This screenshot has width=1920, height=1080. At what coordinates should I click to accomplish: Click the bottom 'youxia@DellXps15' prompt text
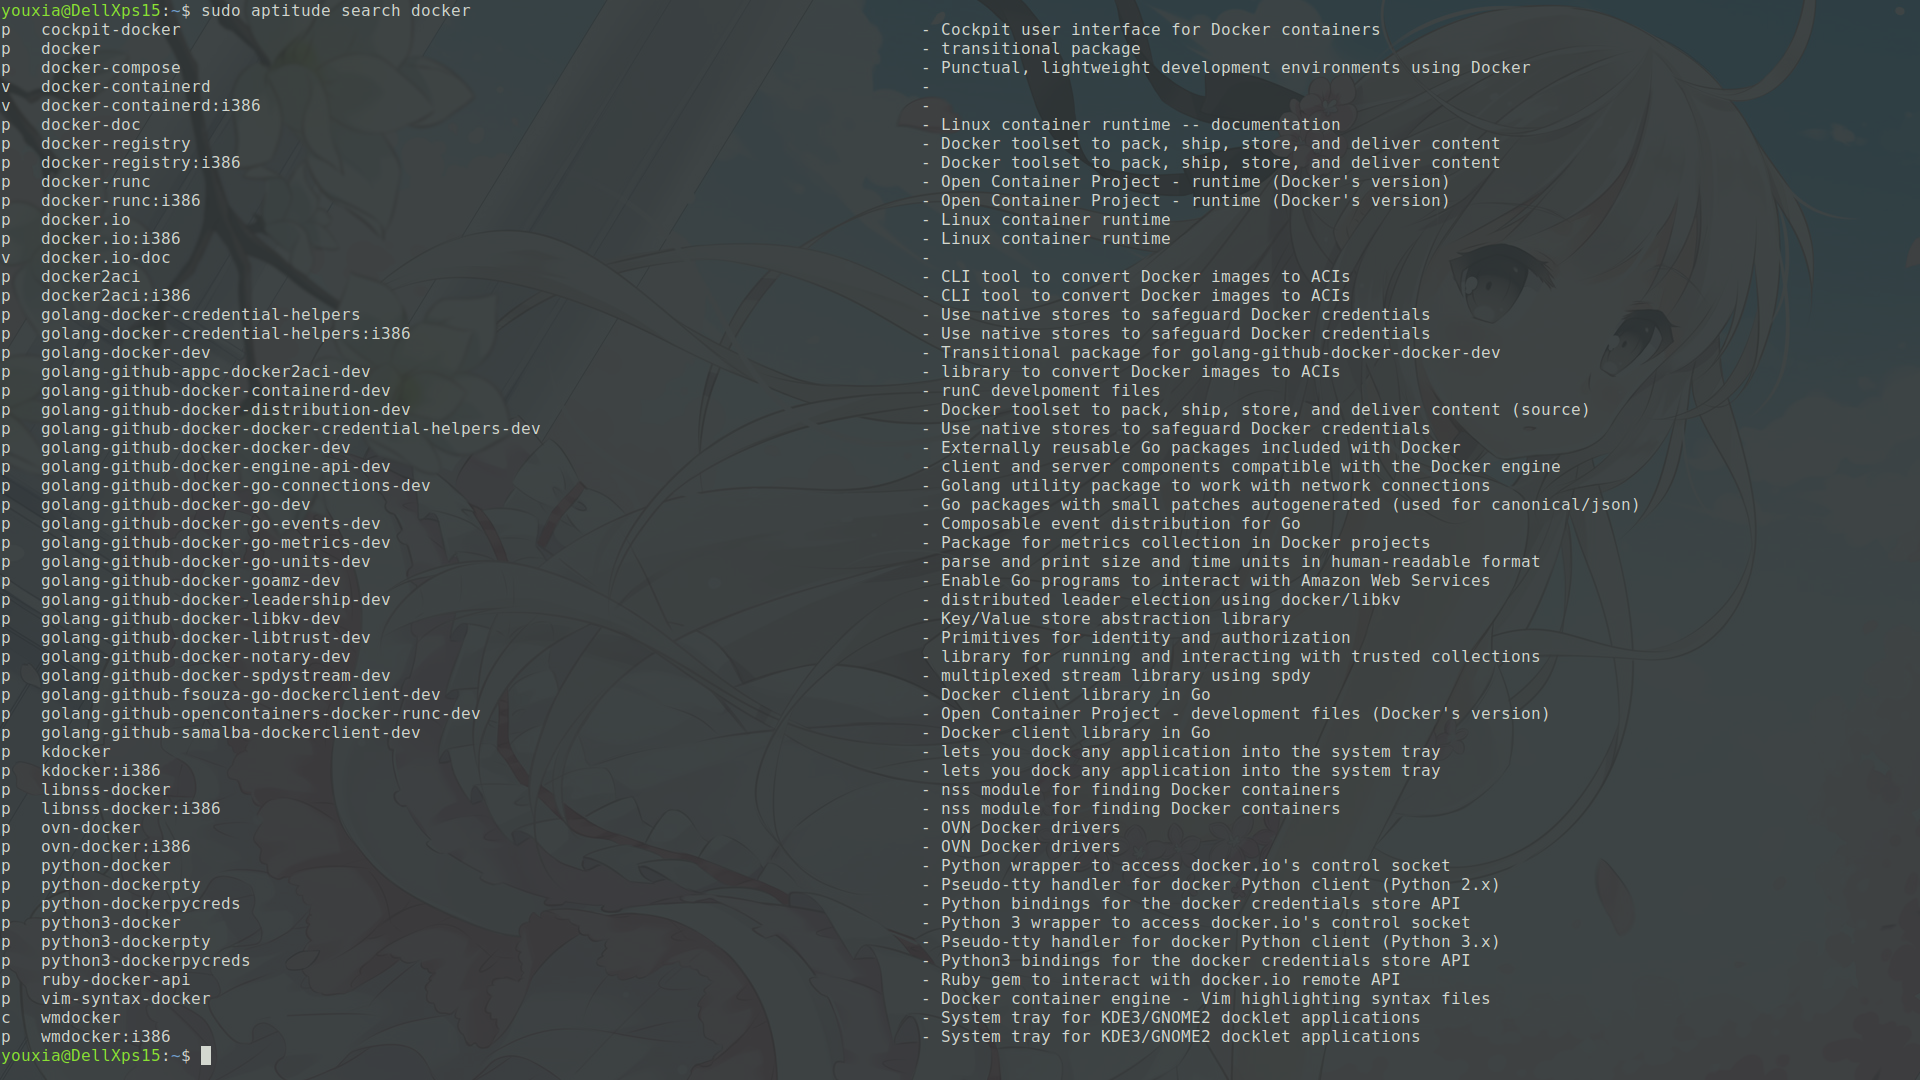point(81,1055)
